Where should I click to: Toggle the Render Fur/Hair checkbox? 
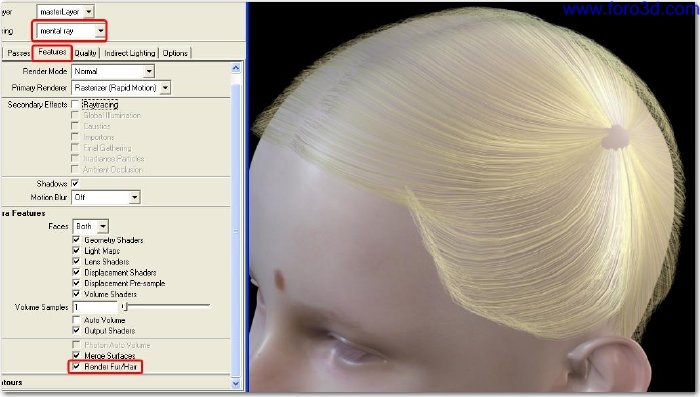coord(76,367)
